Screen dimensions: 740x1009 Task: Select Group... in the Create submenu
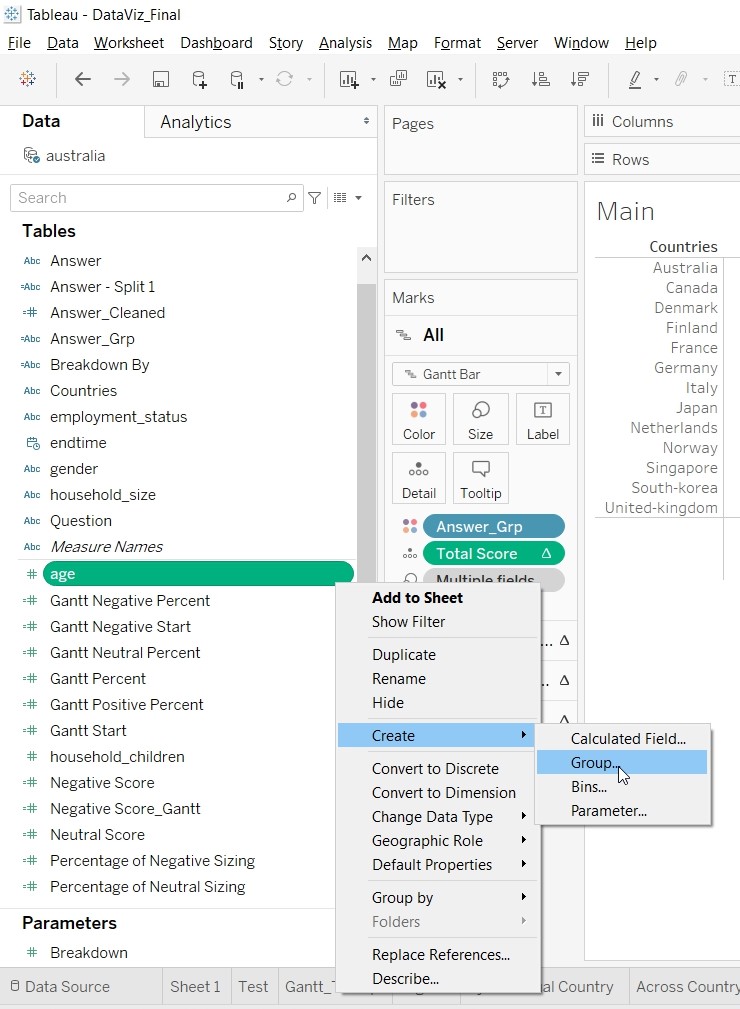[595, 762]
